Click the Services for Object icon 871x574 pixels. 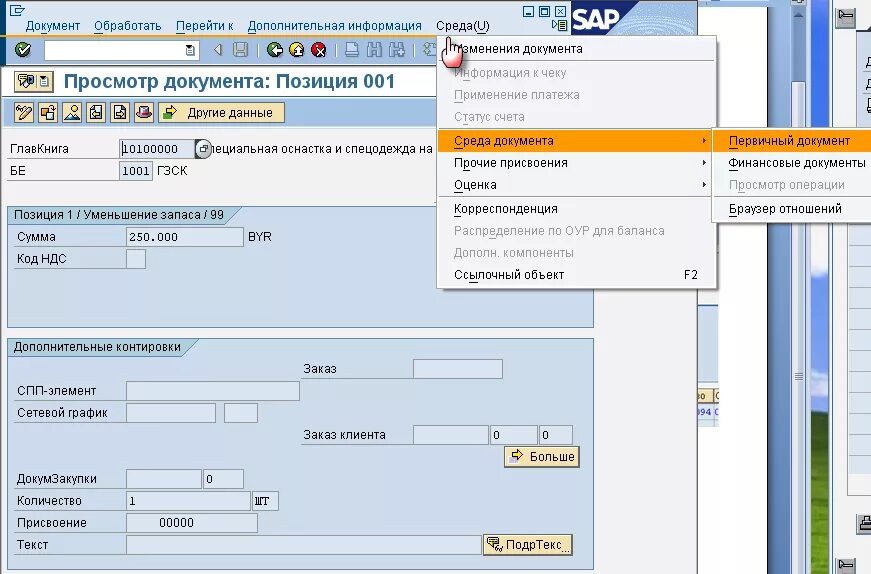26,82
